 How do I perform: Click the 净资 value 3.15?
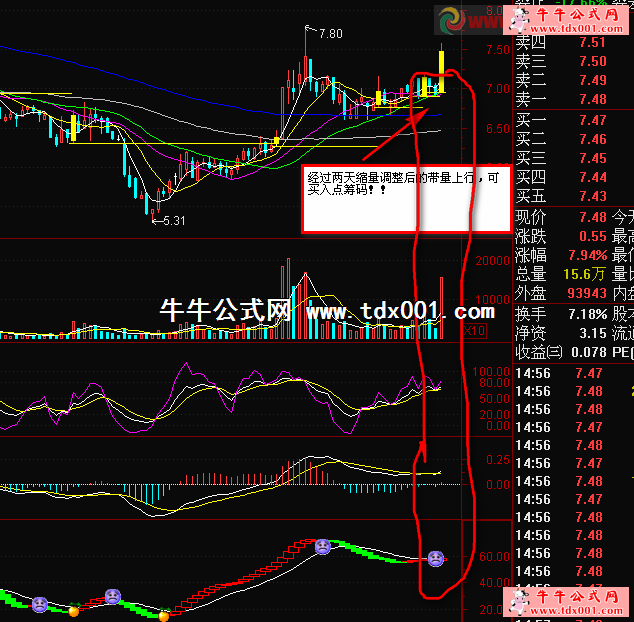(x=593, y=334)
